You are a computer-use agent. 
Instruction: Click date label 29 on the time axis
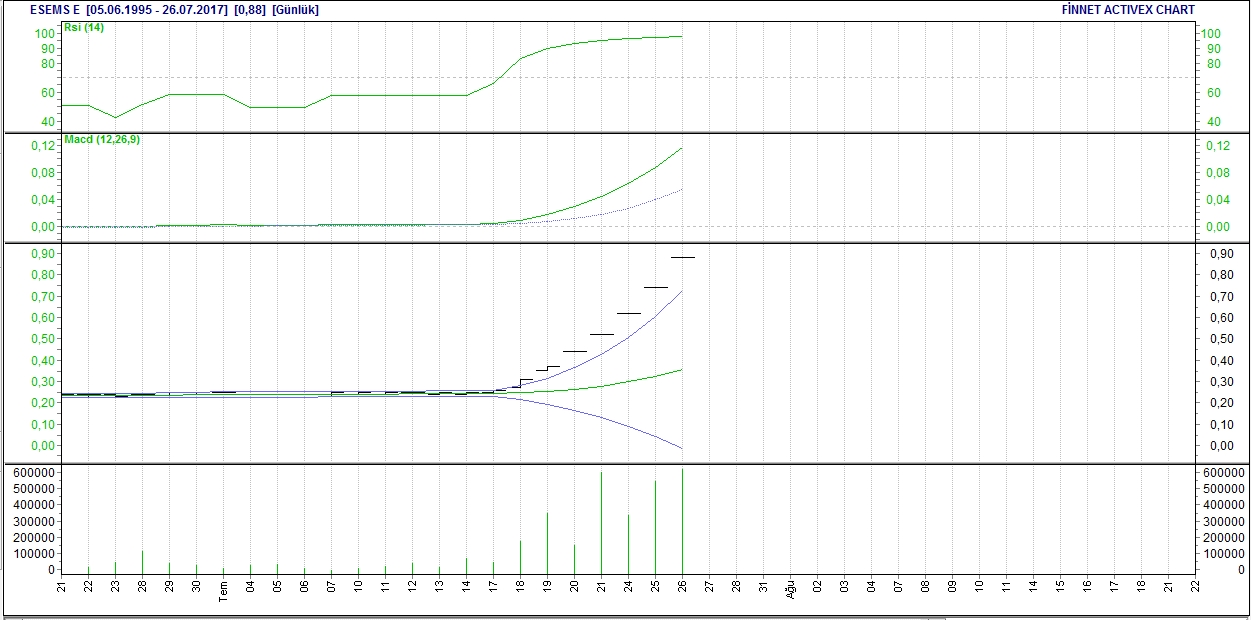[169, 585]
